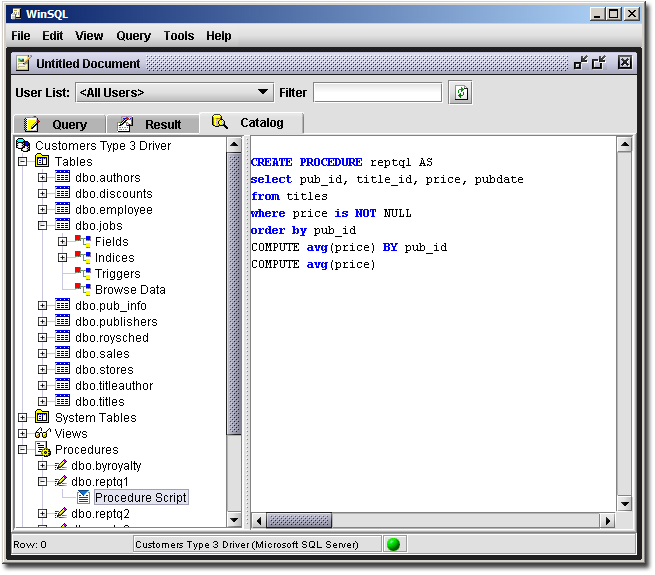Click the dbo.titles table icon
Image resolution: width=655 pixels, height=575 pixels.
click(x=62, y=401)
